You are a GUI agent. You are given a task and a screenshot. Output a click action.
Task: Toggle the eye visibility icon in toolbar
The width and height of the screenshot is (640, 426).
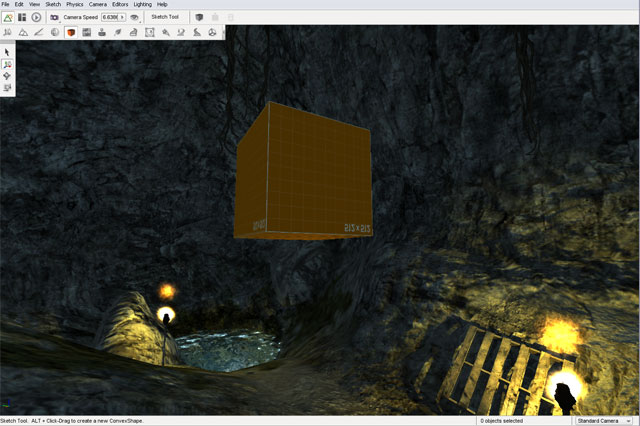[134, 18]
